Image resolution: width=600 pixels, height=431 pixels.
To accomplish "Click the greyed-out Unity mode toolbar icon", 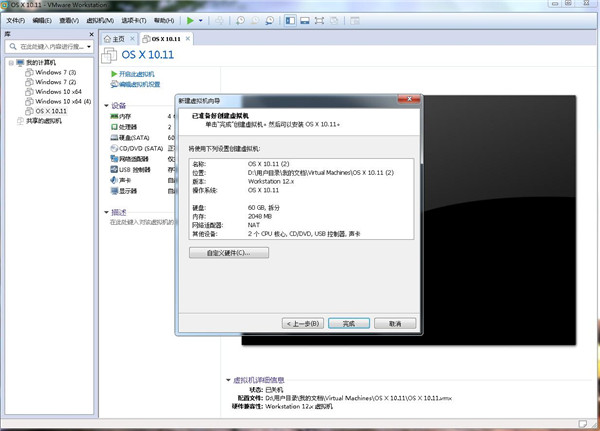I will [334, 21].
